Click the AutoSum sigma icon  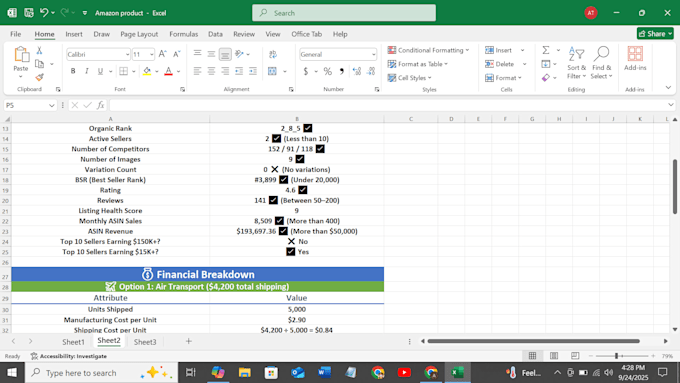coord(546,50)
